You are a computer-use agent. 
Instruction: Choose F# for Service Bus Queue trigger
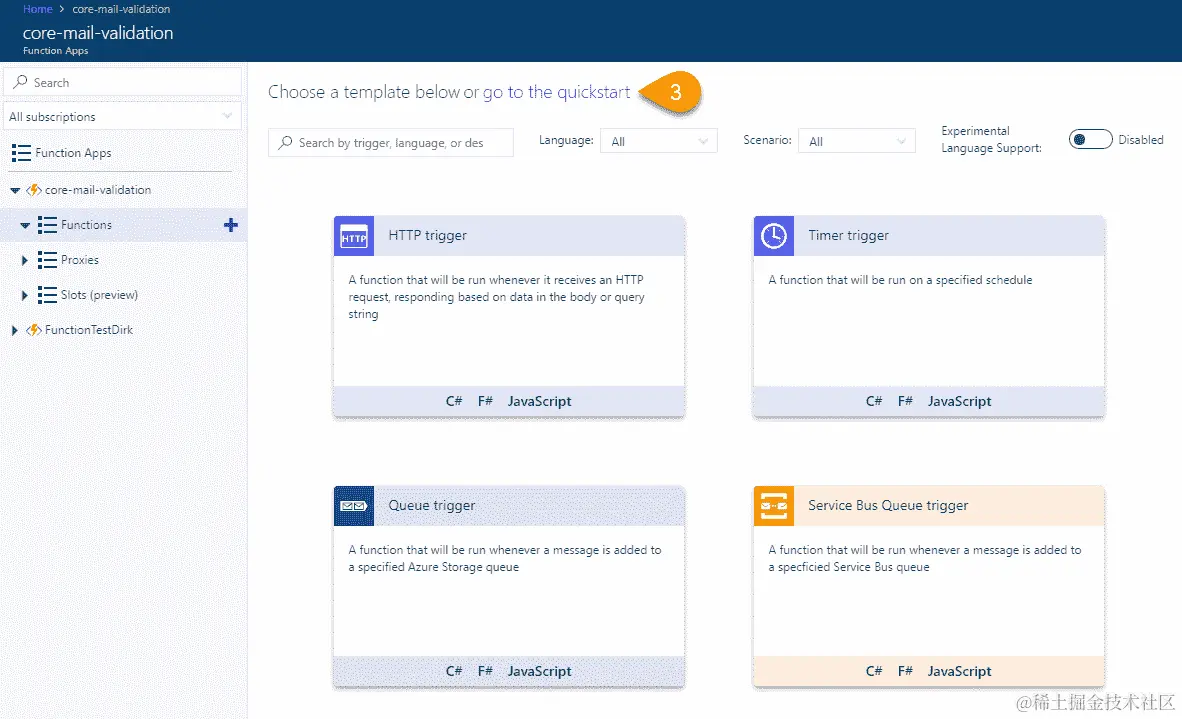[x=905, y=671]
